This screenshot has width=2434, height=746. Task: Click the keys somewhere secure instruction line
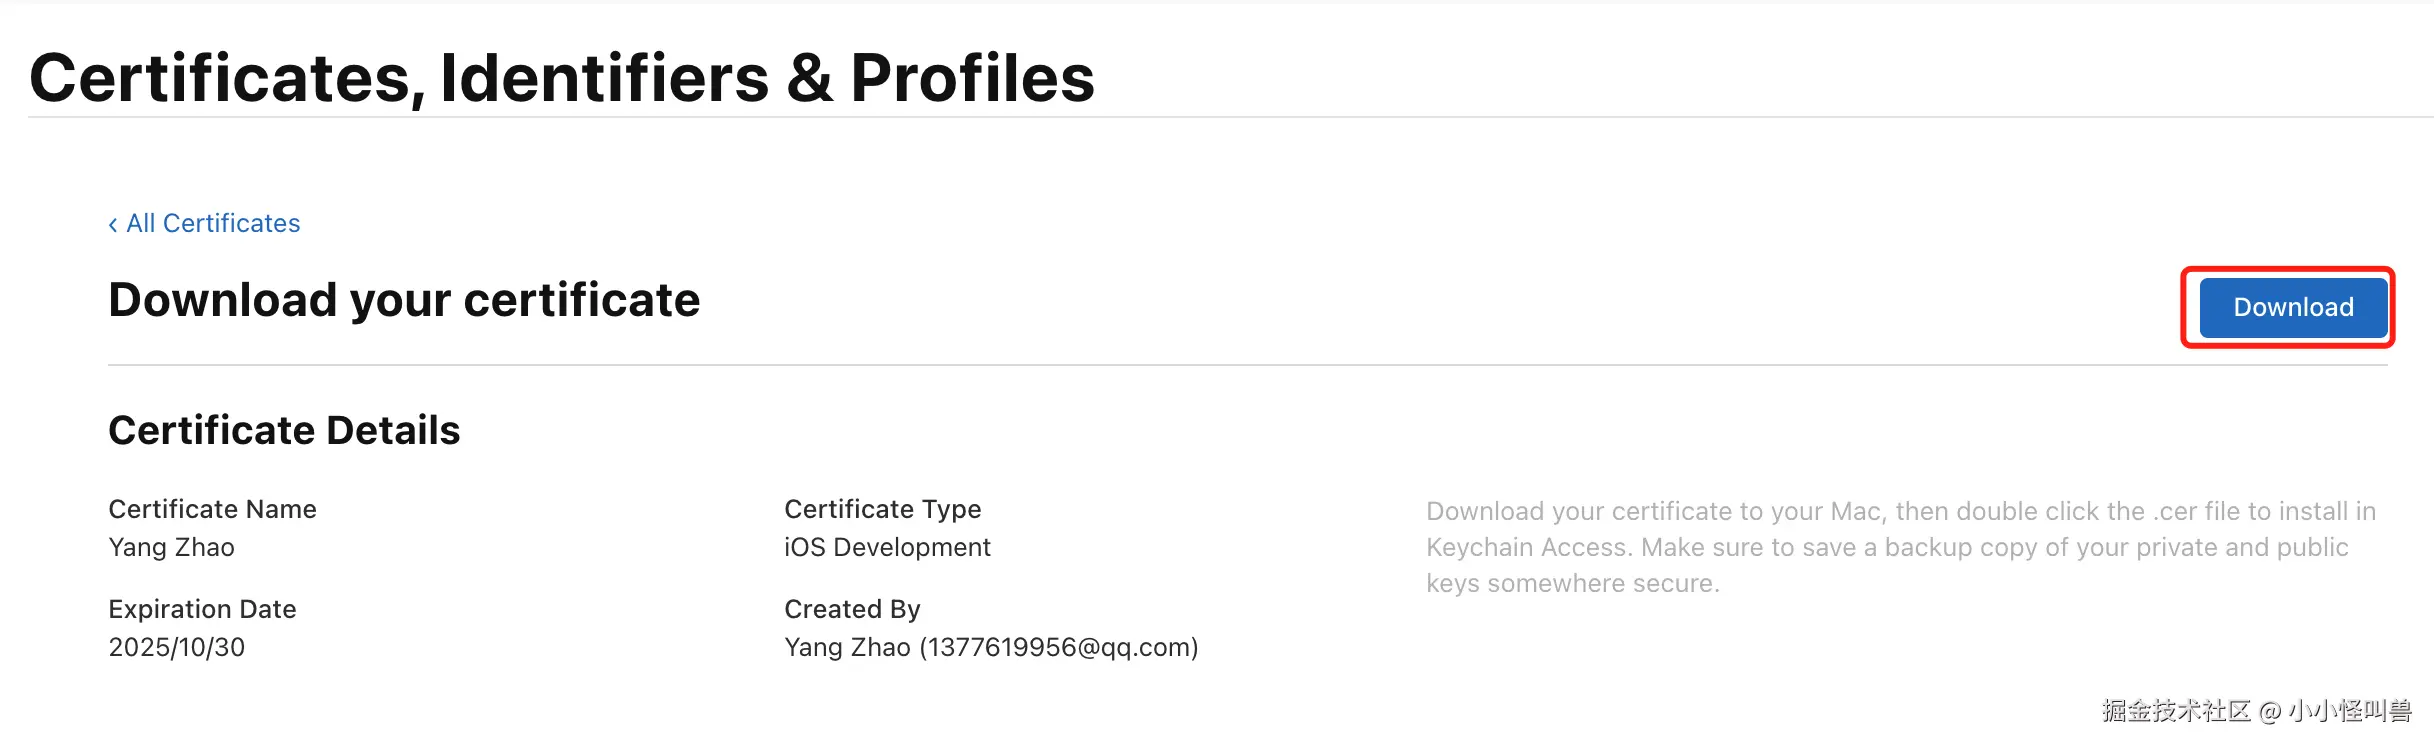(x=1572, y=583)
